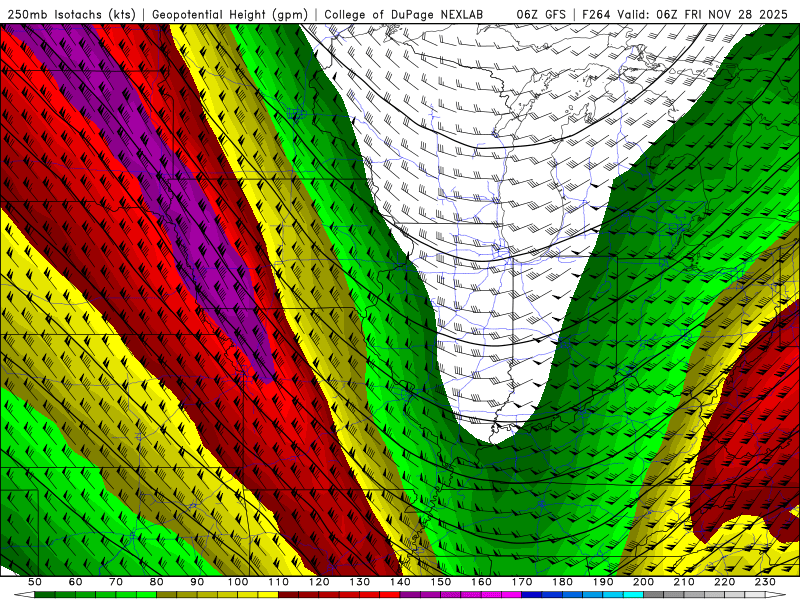
Task: Click the 230 knot scale label
Action: 765,582
